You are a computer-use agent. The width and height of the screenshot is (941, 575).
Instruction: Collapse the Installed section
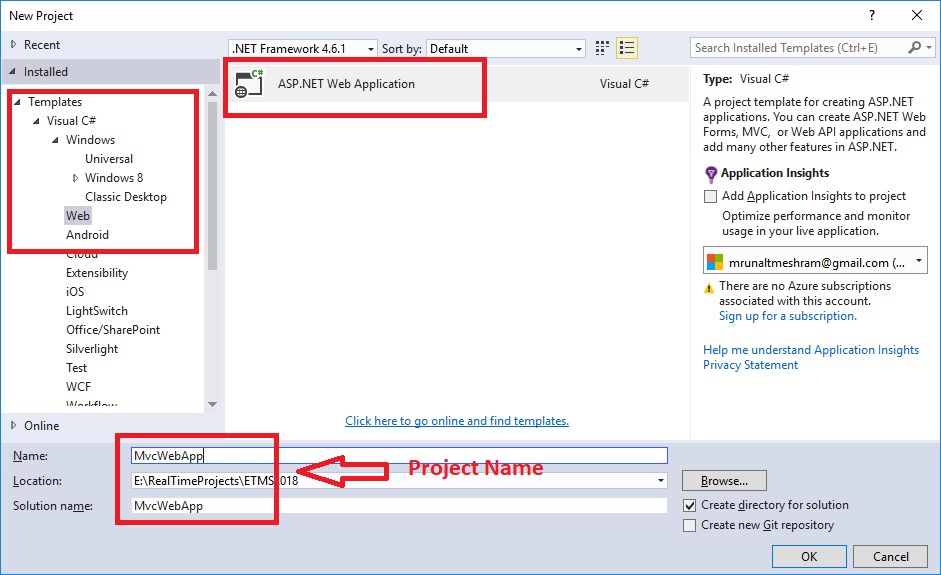point(13,71)
